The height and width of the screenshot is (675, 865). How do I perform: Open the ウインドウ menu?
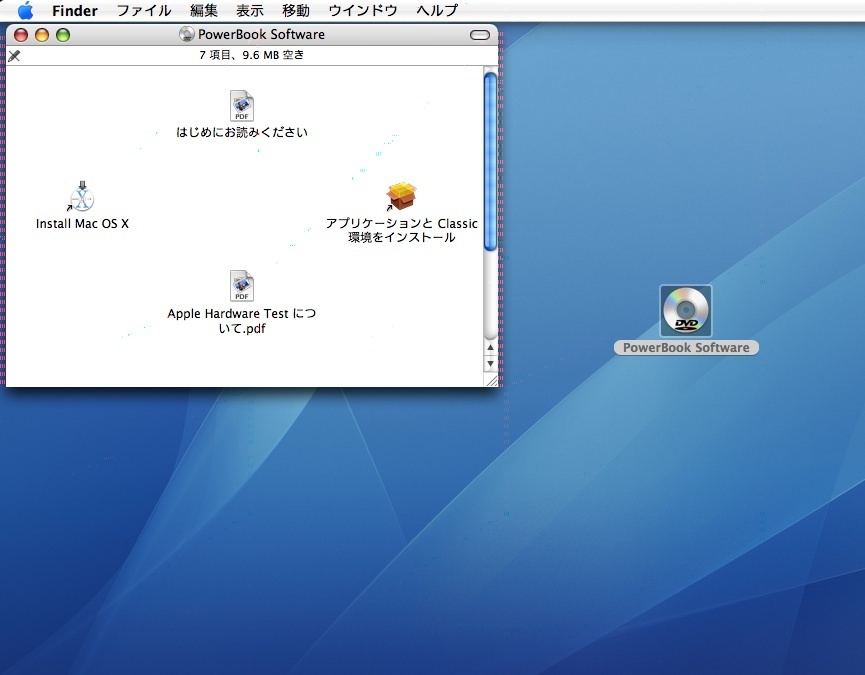[362, 10]
